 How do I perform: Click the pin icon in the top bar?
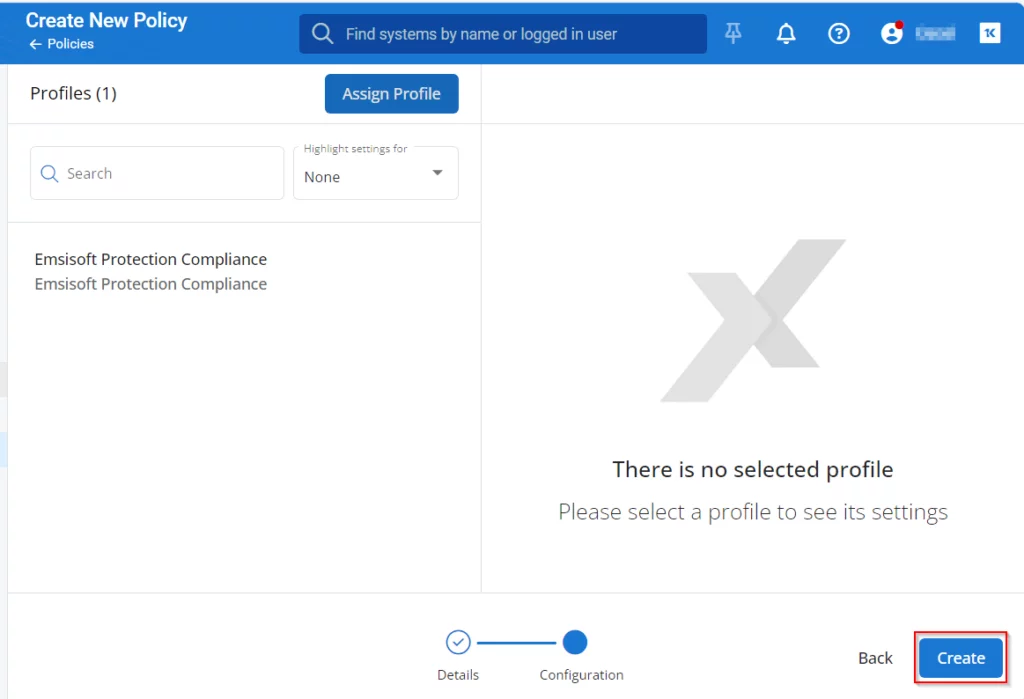click(734, 33)
